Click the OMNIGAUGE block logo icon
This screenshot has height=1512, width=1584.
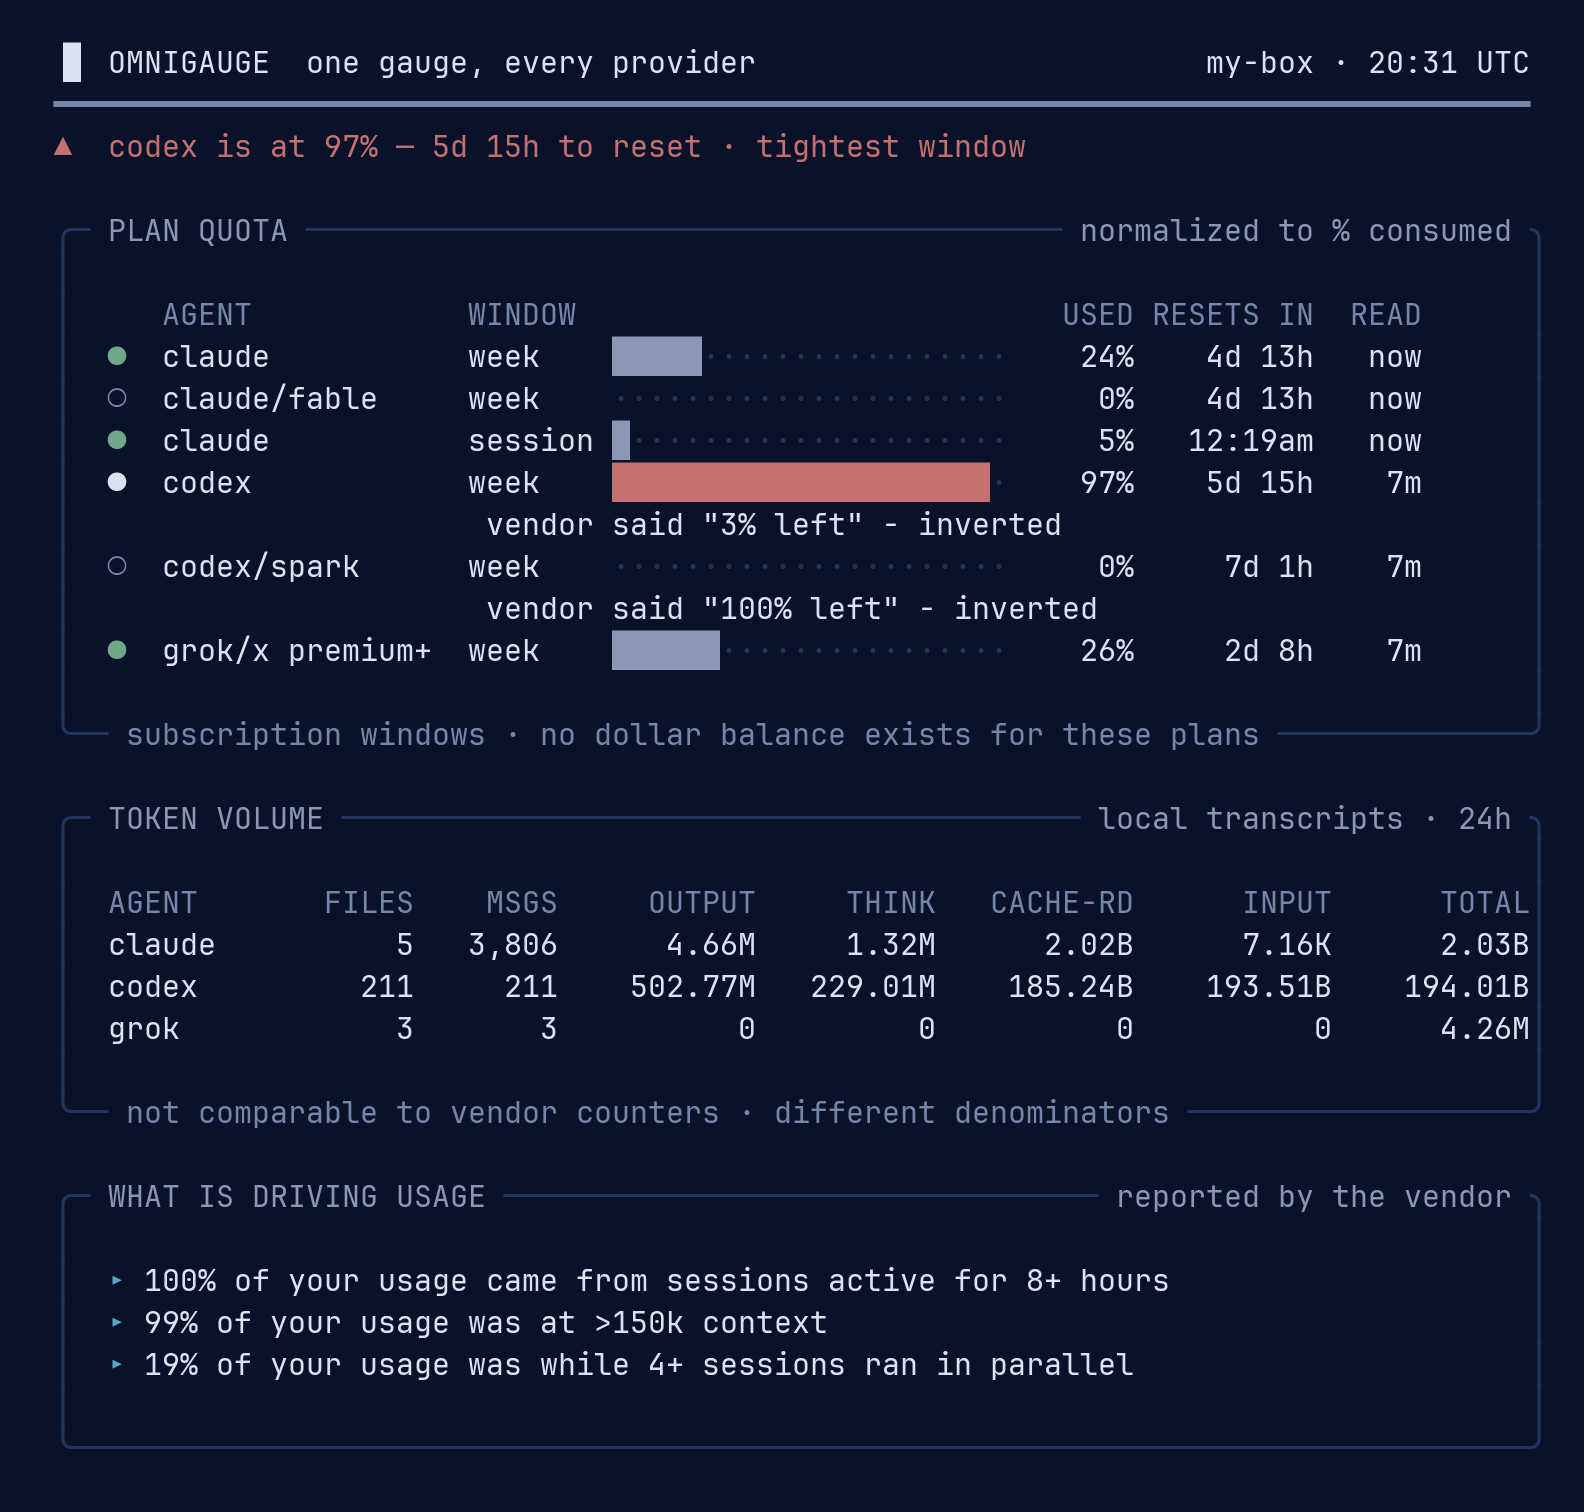coord(72,62)
